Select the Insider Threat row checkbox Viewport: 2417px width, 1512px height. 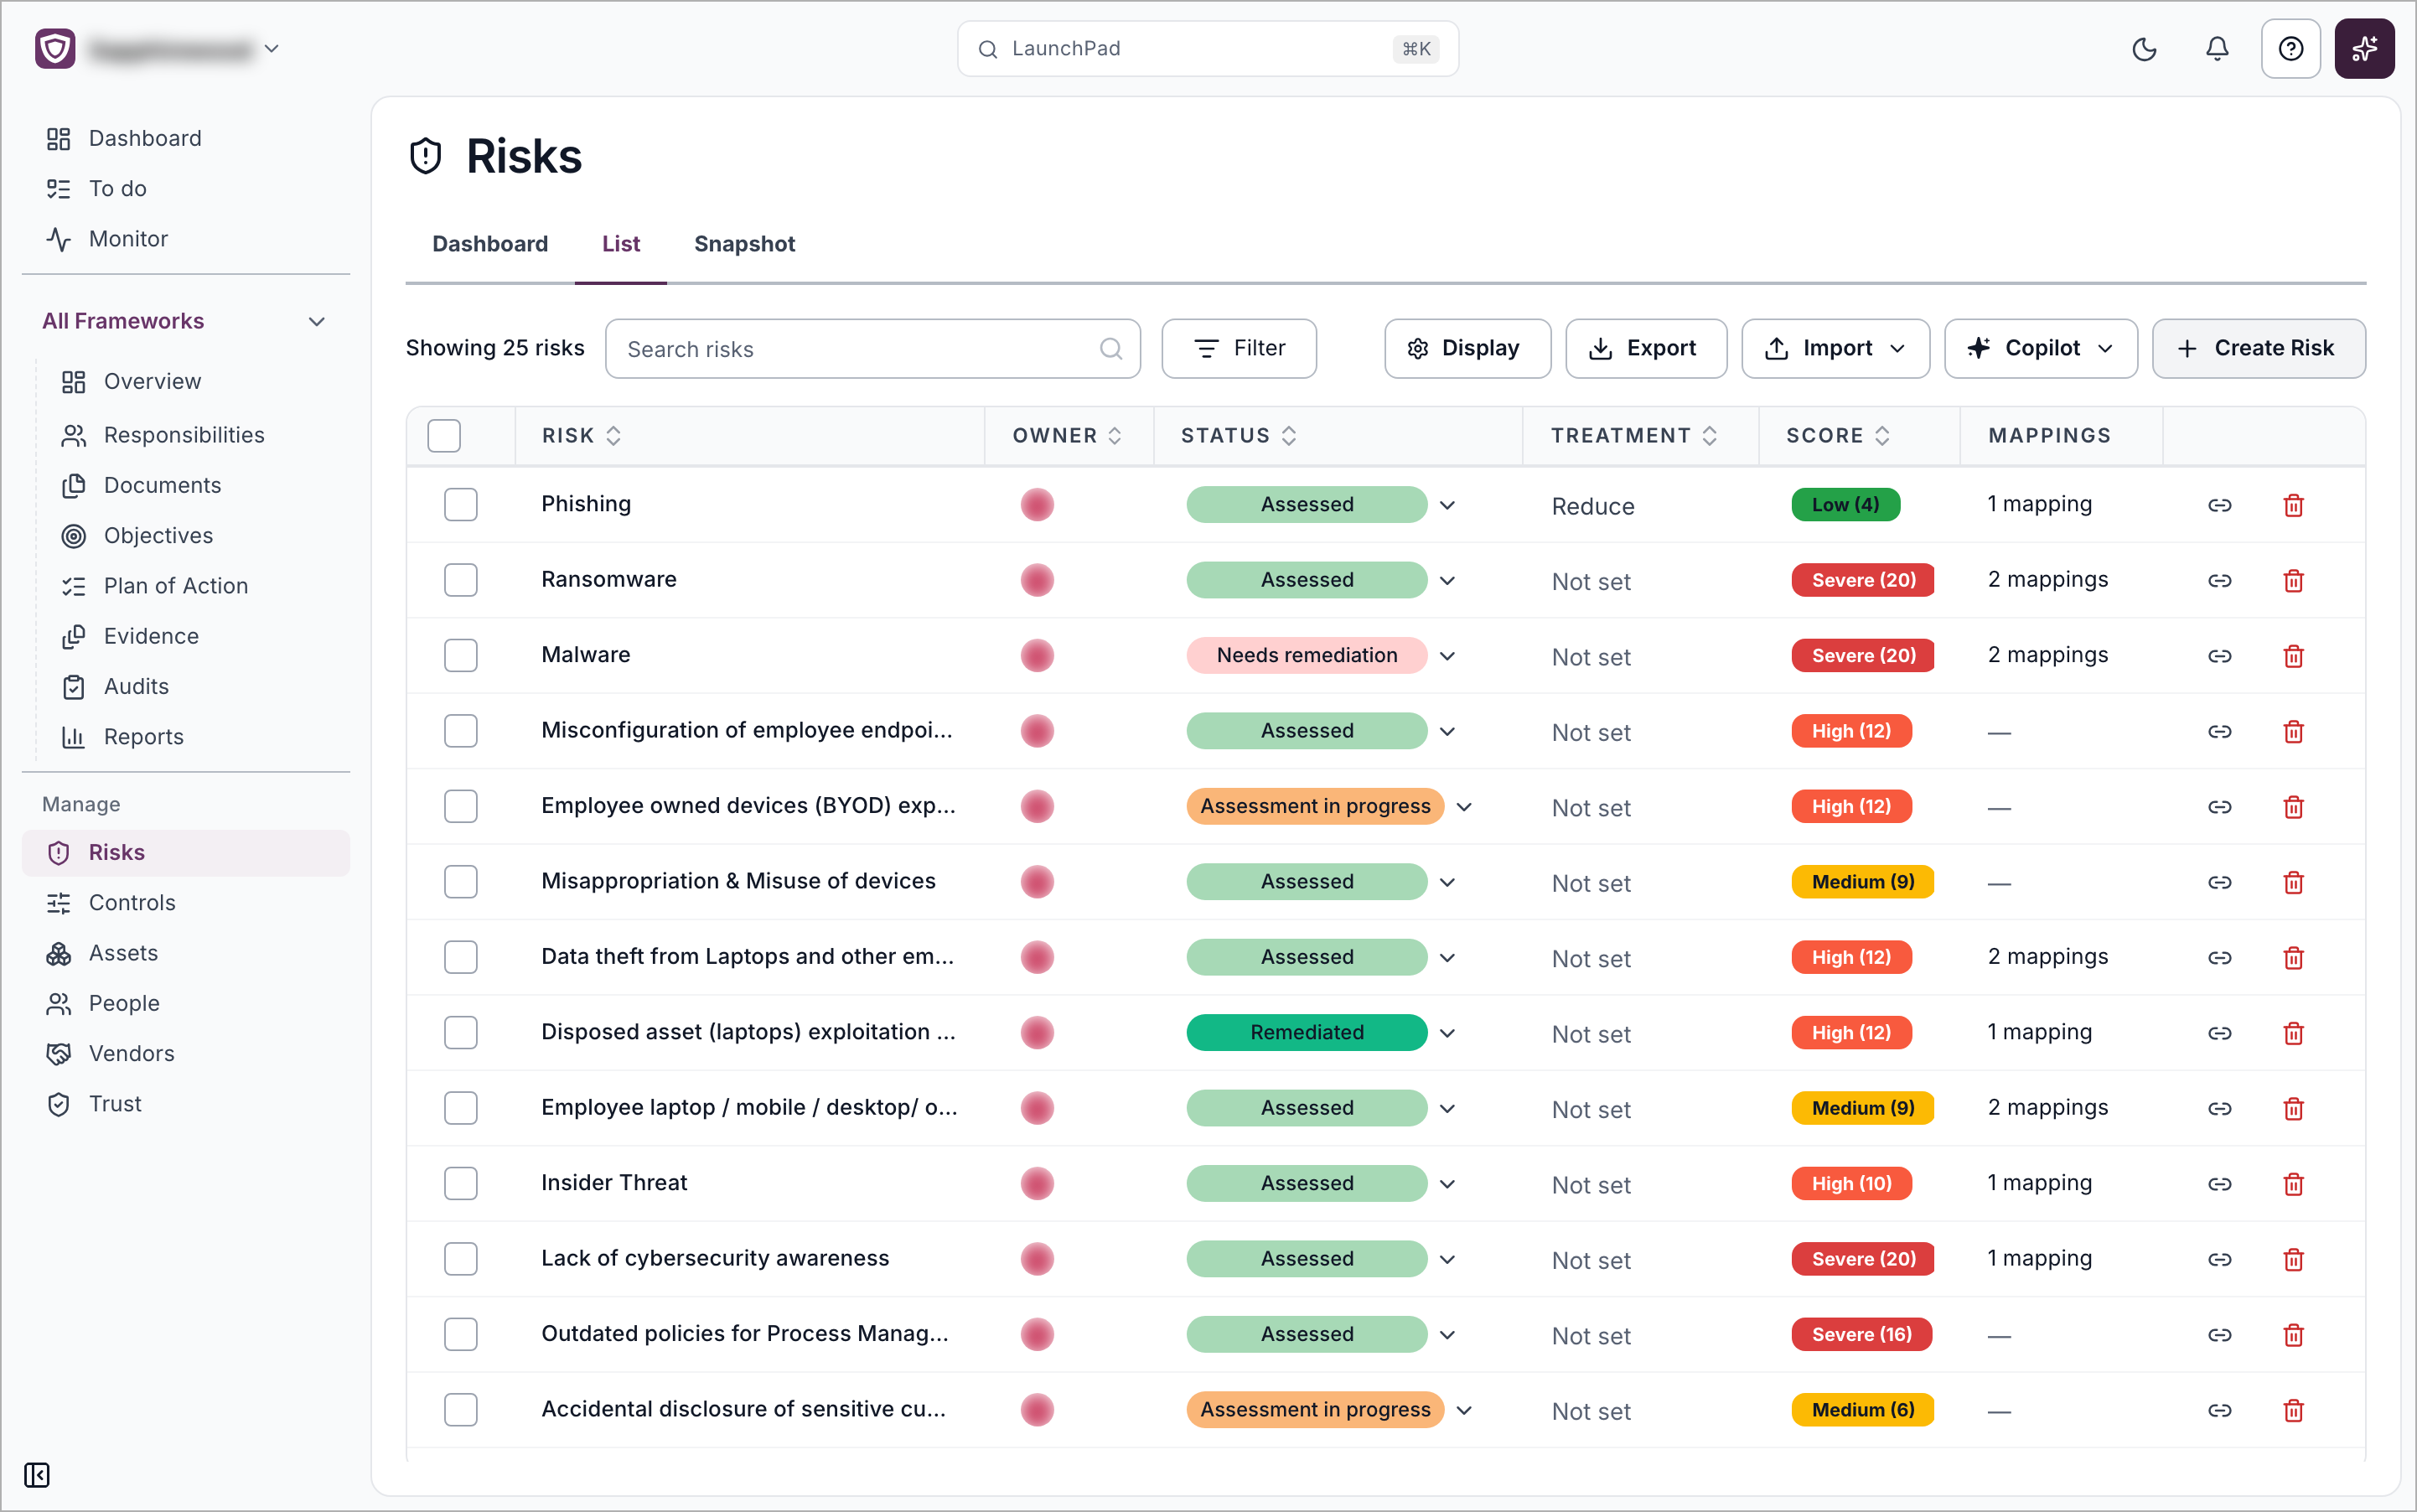coord(461,1184)
